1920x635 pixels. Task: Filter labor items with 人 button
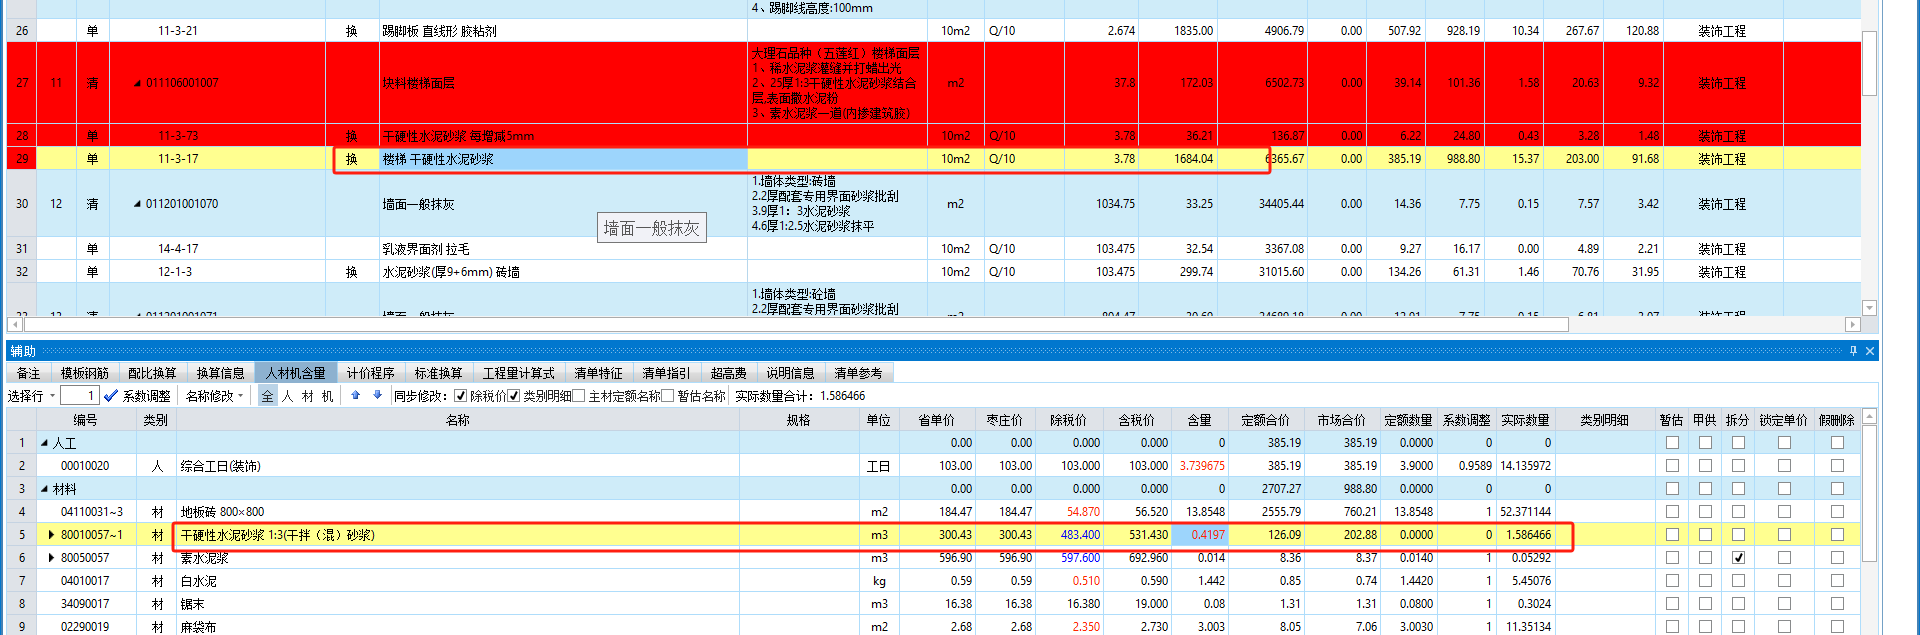(x=287, y=396)
